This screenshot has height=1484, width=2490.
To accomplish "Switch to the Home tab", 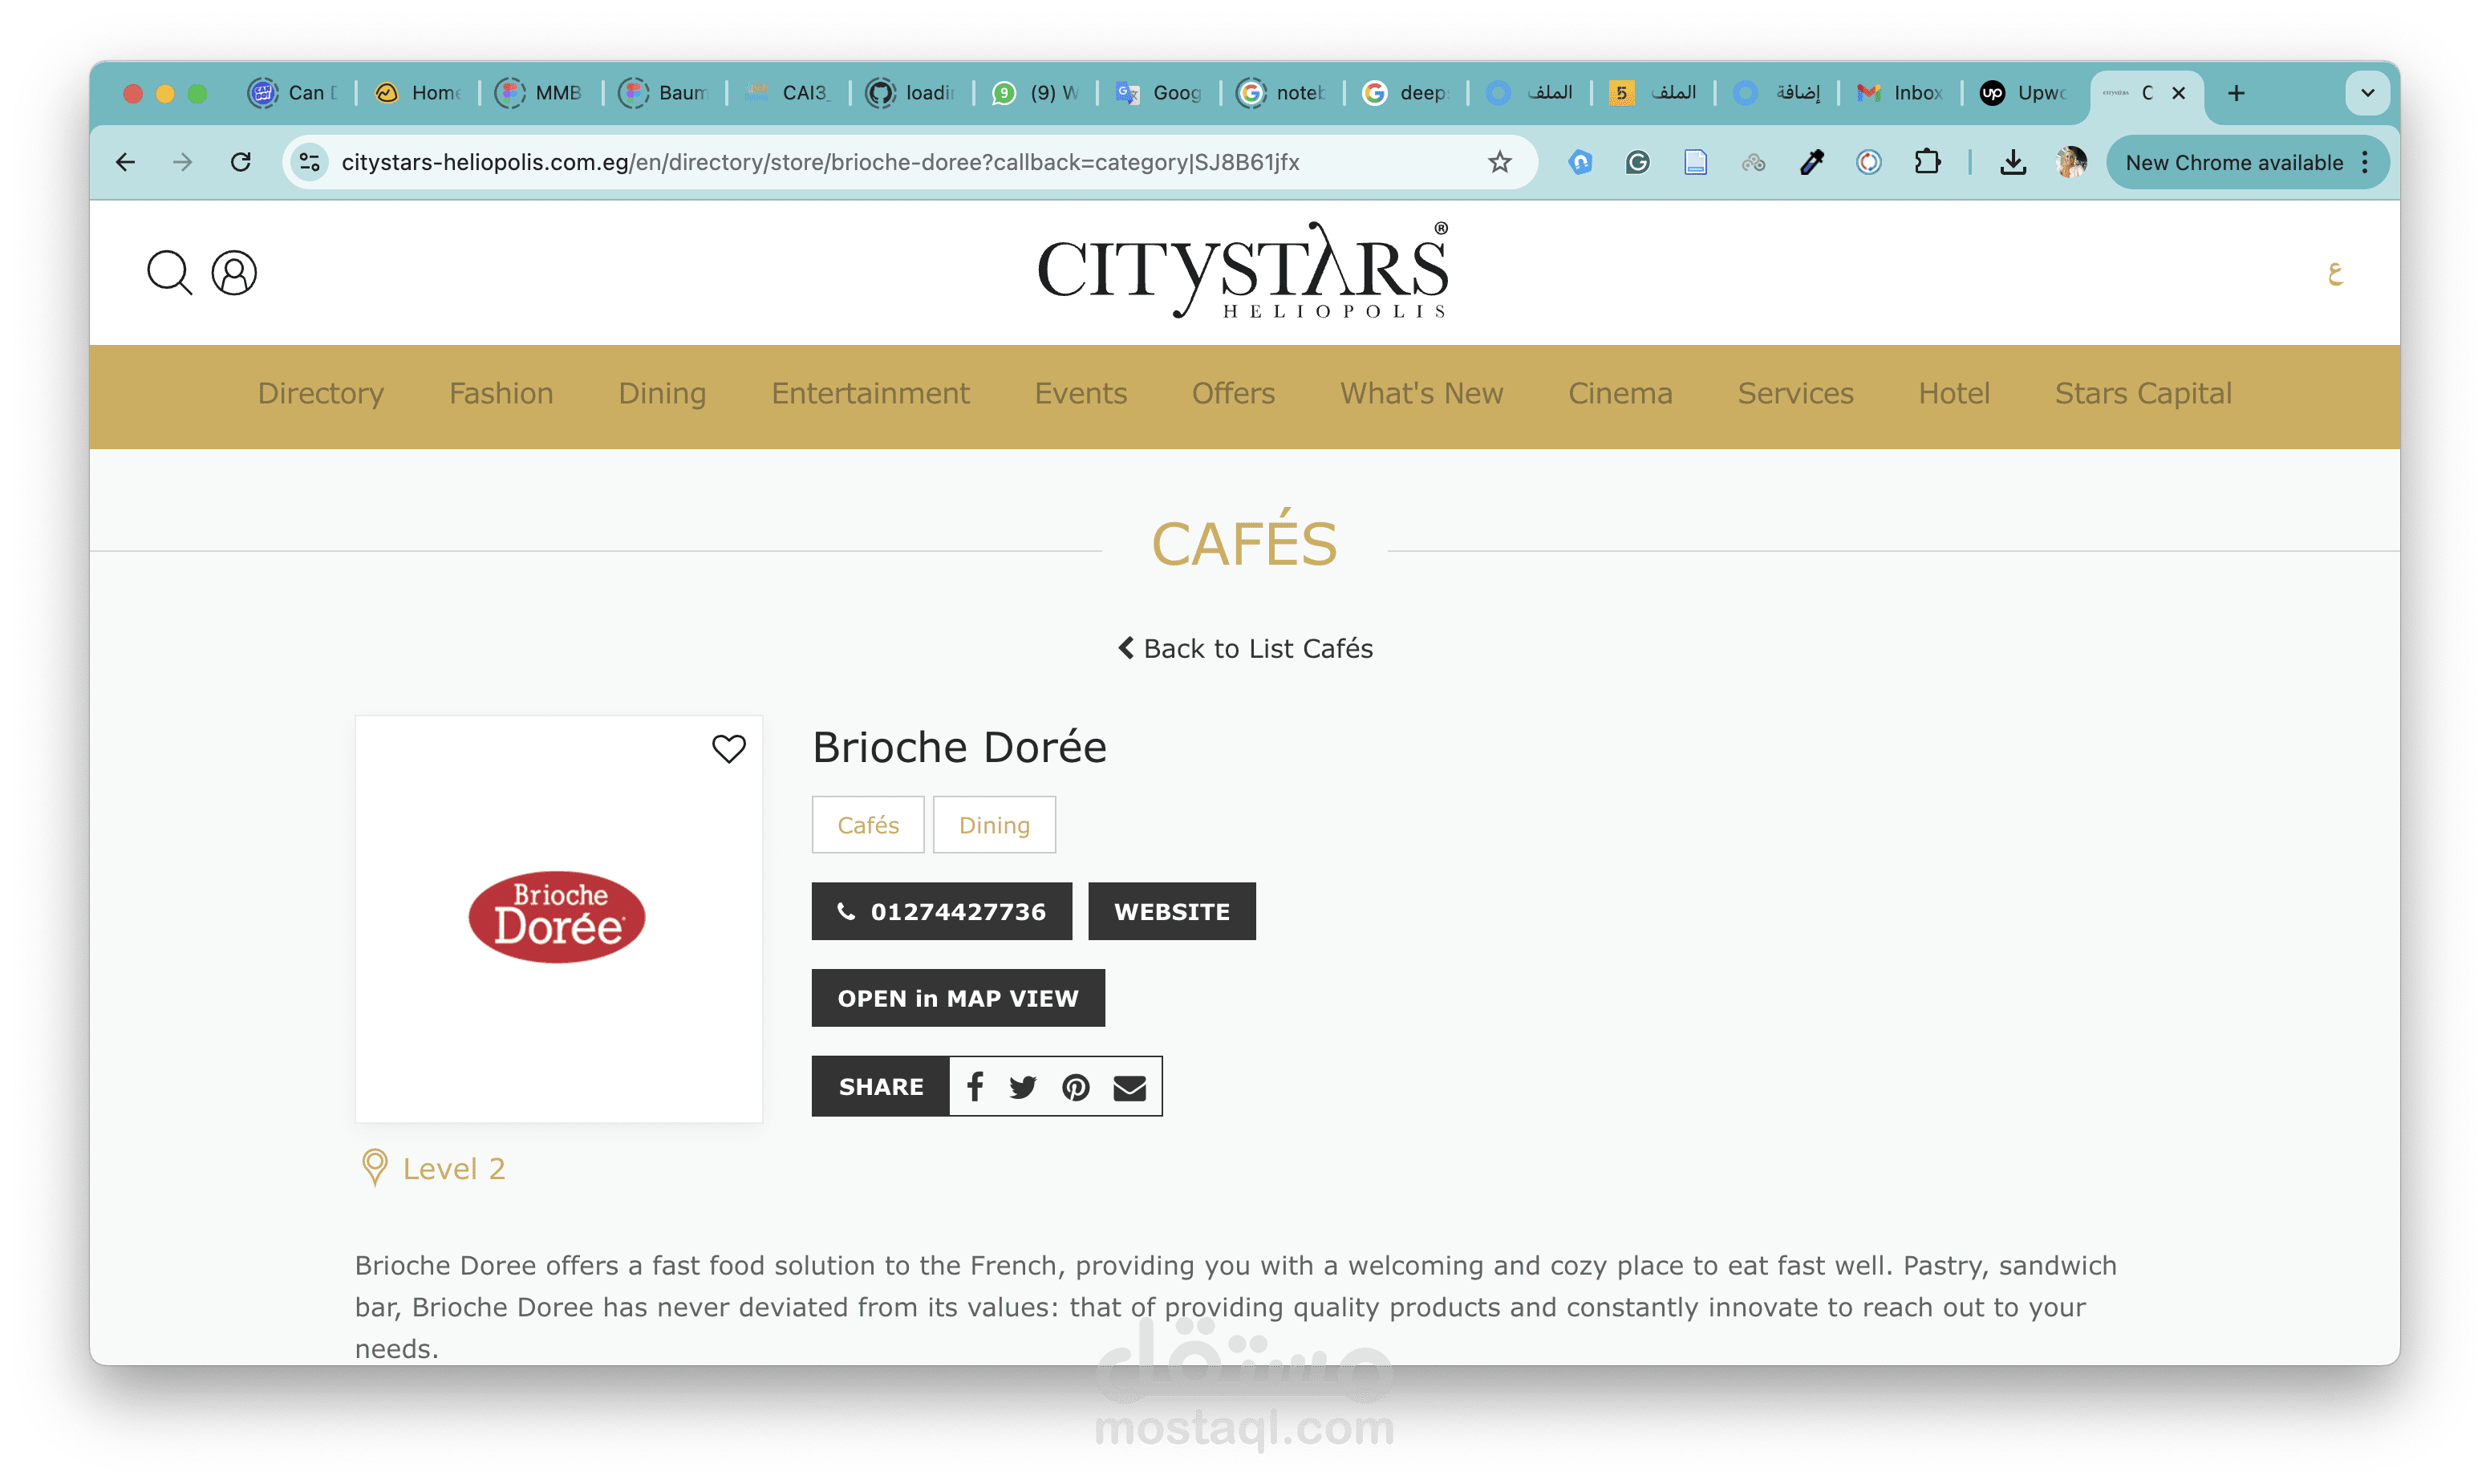I will pos(417,93).
